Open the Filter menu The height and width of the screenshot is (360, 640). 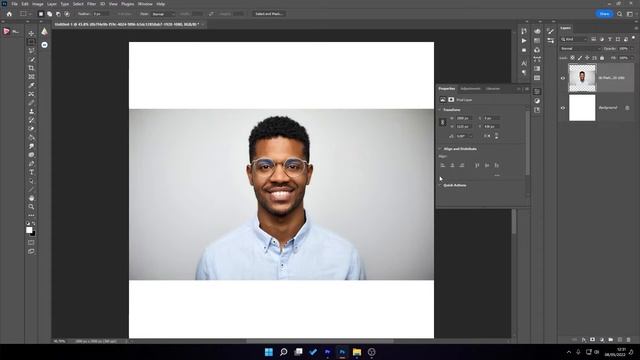(91, 4)
